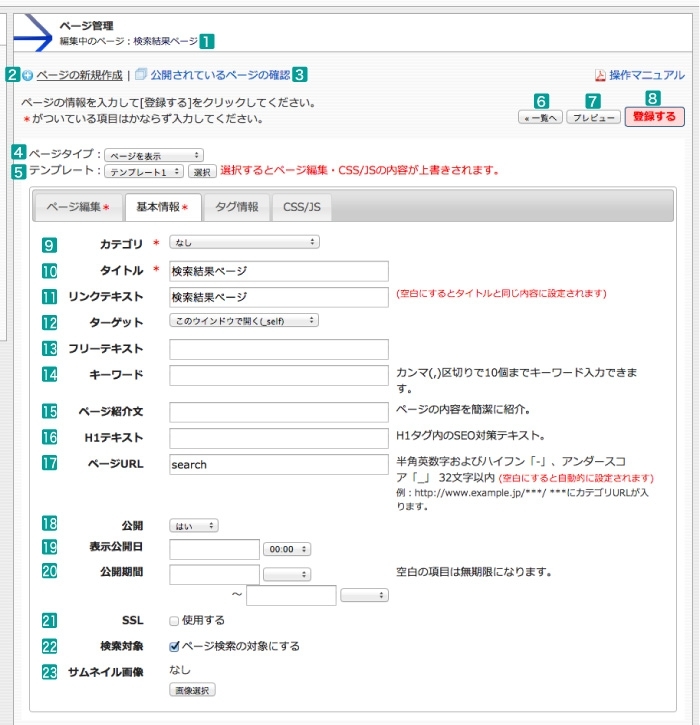Click the red 登録する button

pyautogui.click(x=654, y=117)
